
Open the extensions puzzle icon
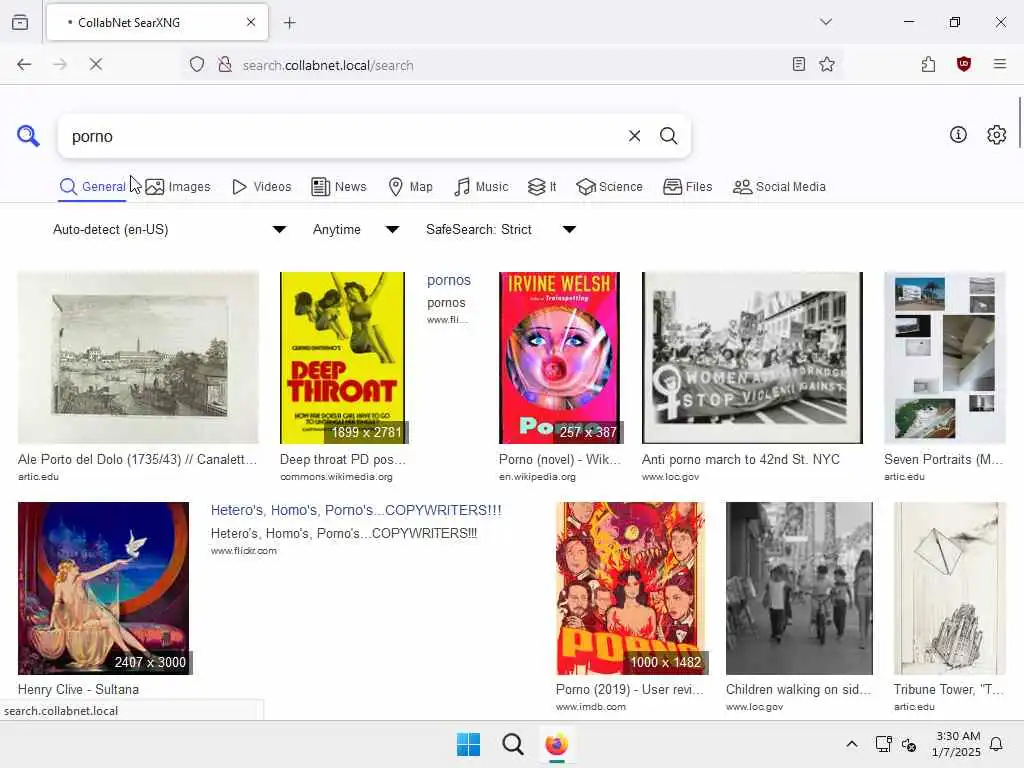pos(928,64)
